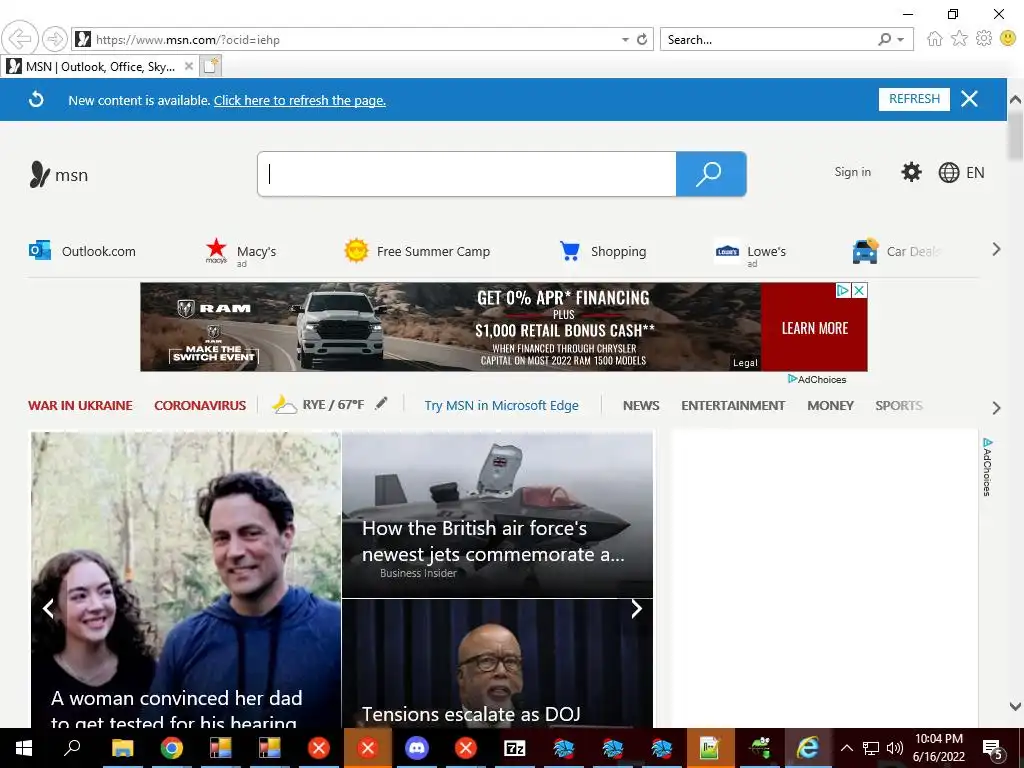Open 7-Zip from the taskbar
The width and height of the screenshot is (1024, 768).
pos(515,748)
